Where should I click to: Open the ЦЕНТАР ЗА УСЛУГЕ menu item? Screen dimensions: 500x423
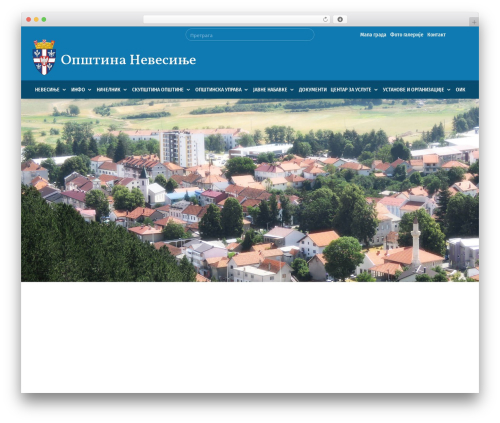coord(351,90)
